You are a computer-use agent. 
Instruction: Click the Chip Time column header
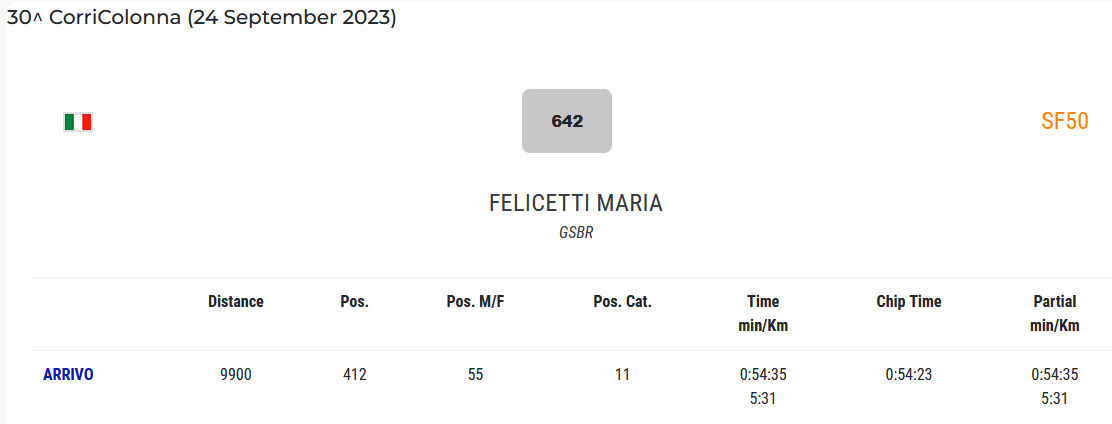click(x=909, y=301)
